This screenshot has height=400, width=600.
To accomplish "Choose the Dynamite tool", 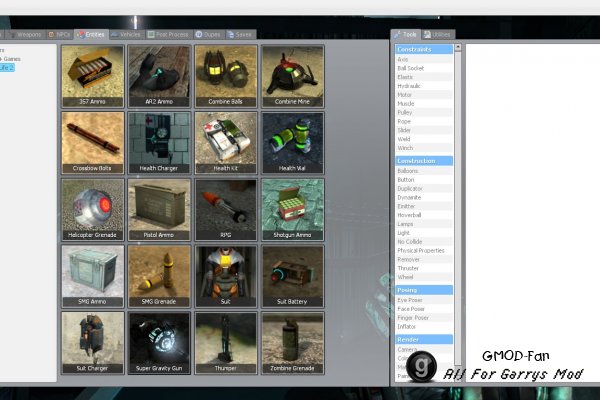I will pos(424,198).
